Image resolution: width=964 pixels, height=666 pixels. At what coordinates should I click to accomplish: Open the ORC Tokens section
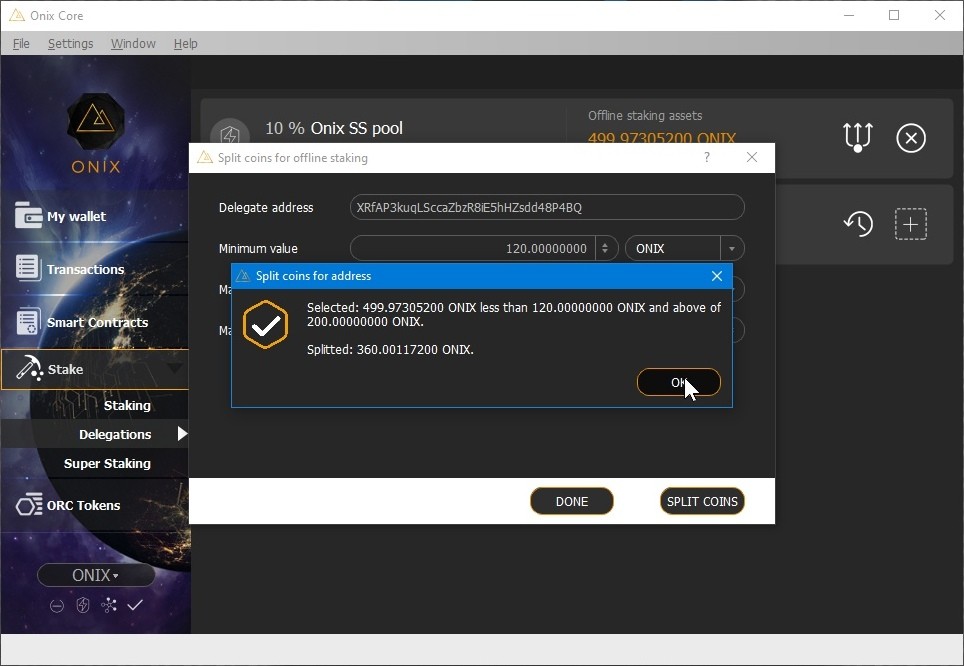[95, 505]
